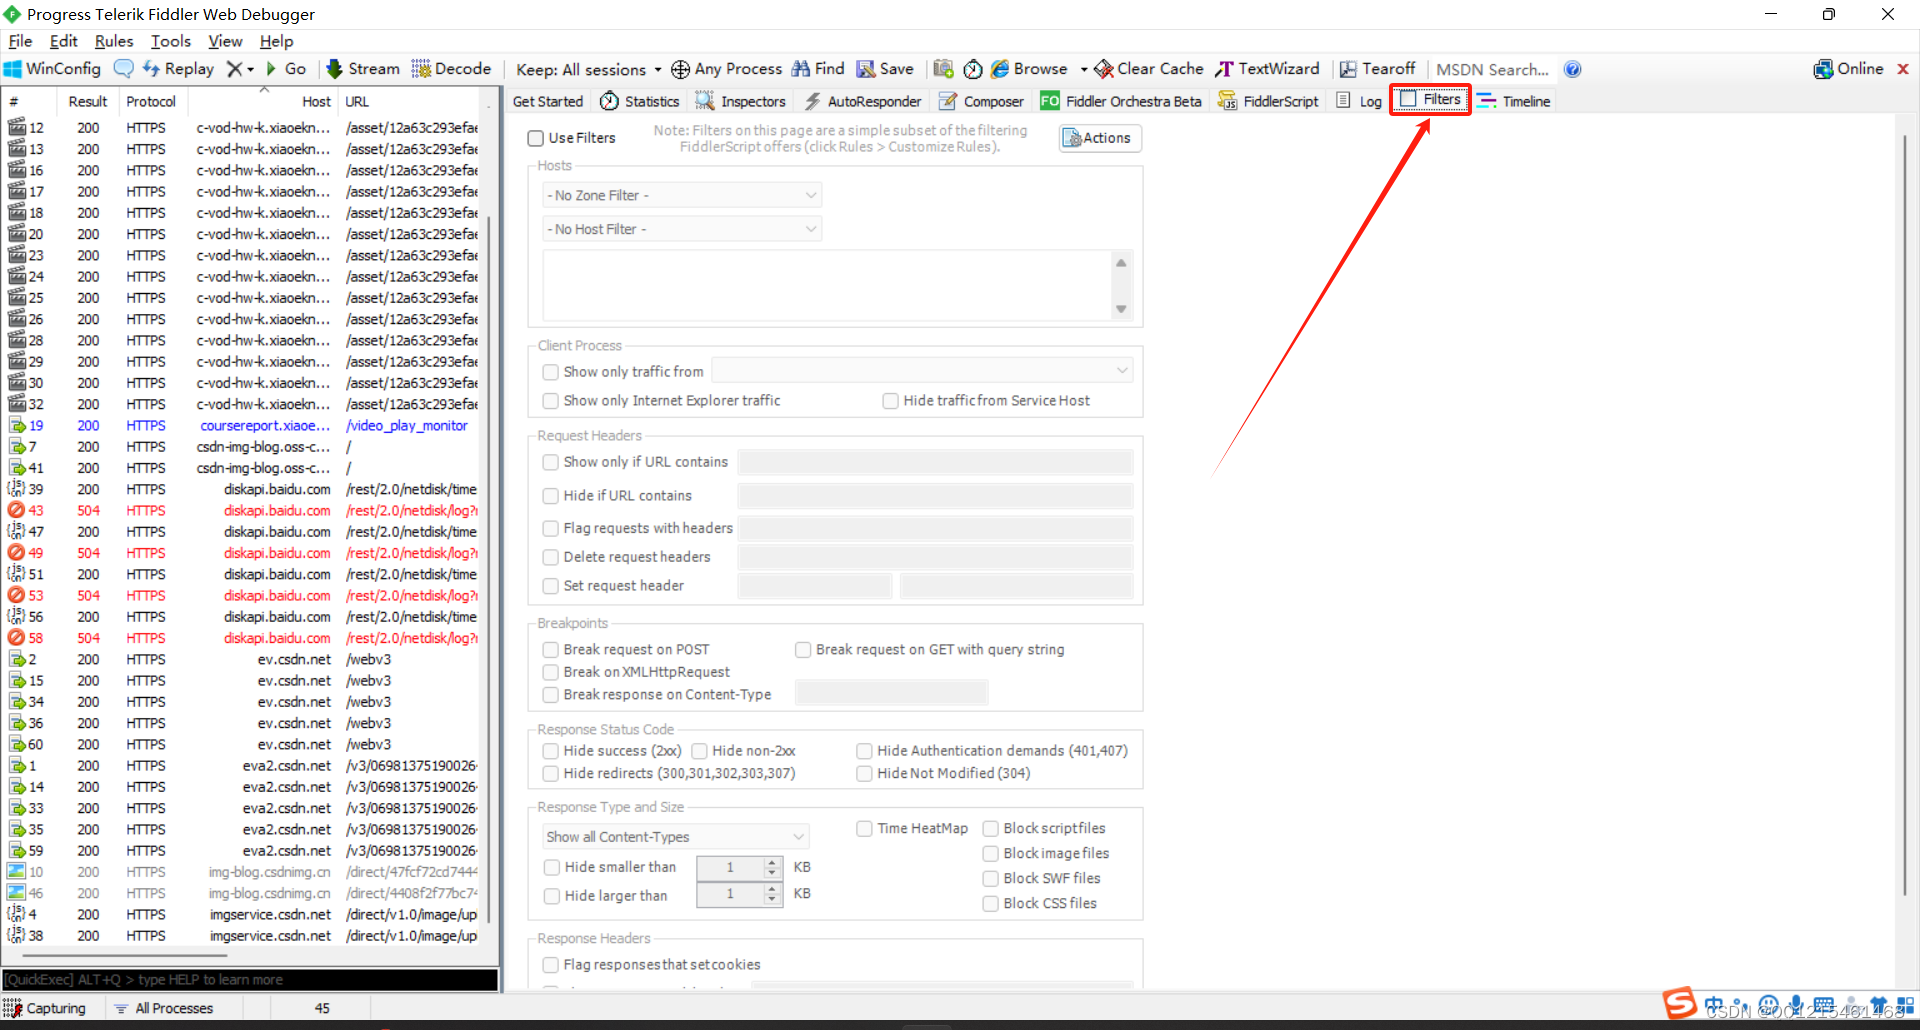Enable the Use Filters checkbox
This screenshot has width=1920, height=1030.
[x=536, y=138]
